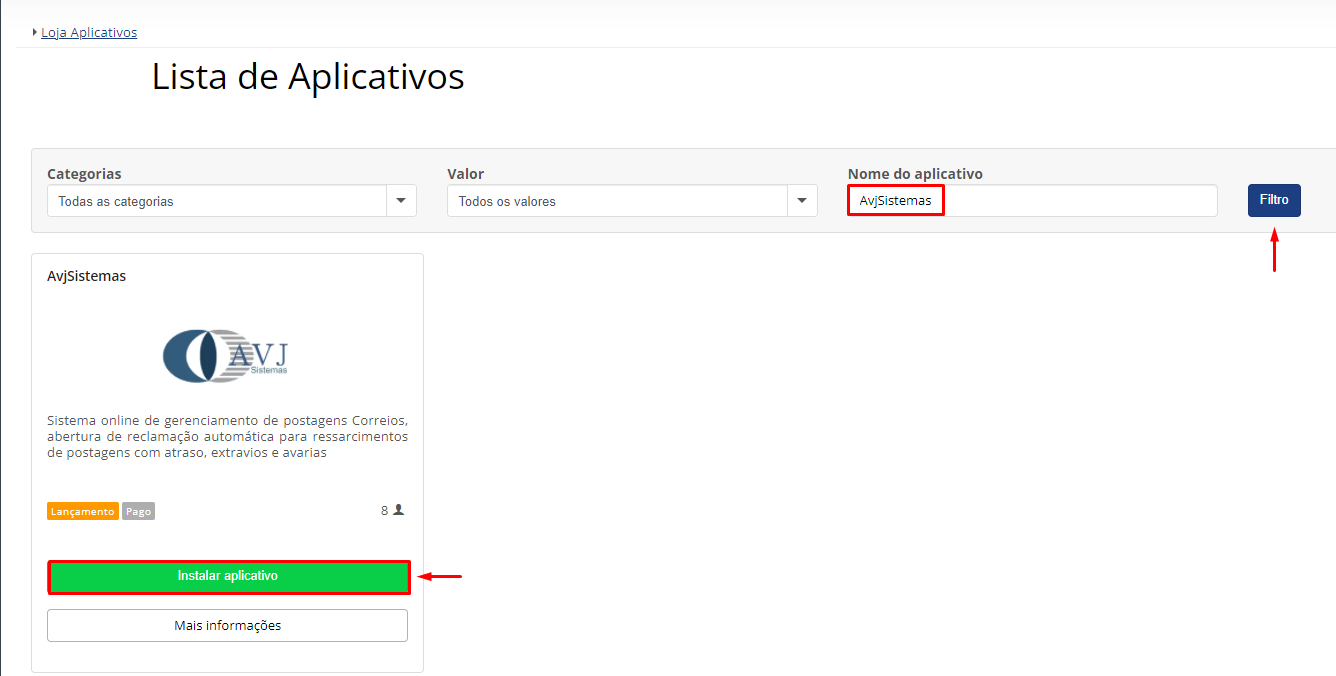
Task: Open 'Mais informações' for AvjSistemas
Action: [x=228, y=626]
